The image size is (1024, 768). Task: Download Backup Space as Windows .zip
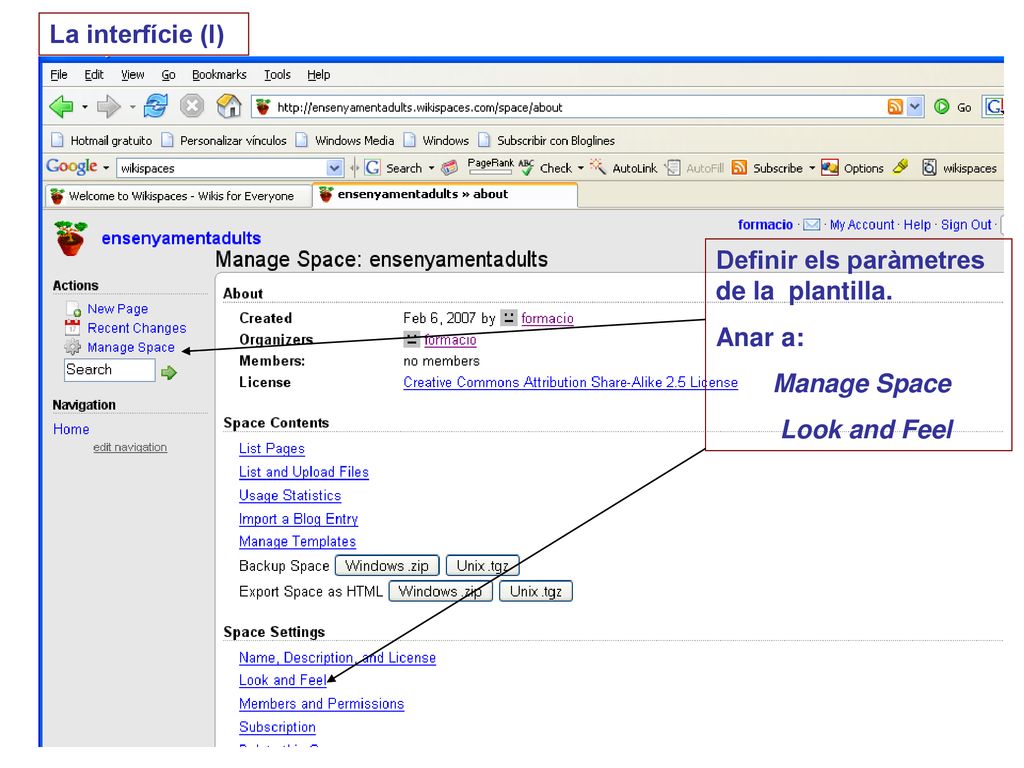pyautogui.click(x=387, y=566)
